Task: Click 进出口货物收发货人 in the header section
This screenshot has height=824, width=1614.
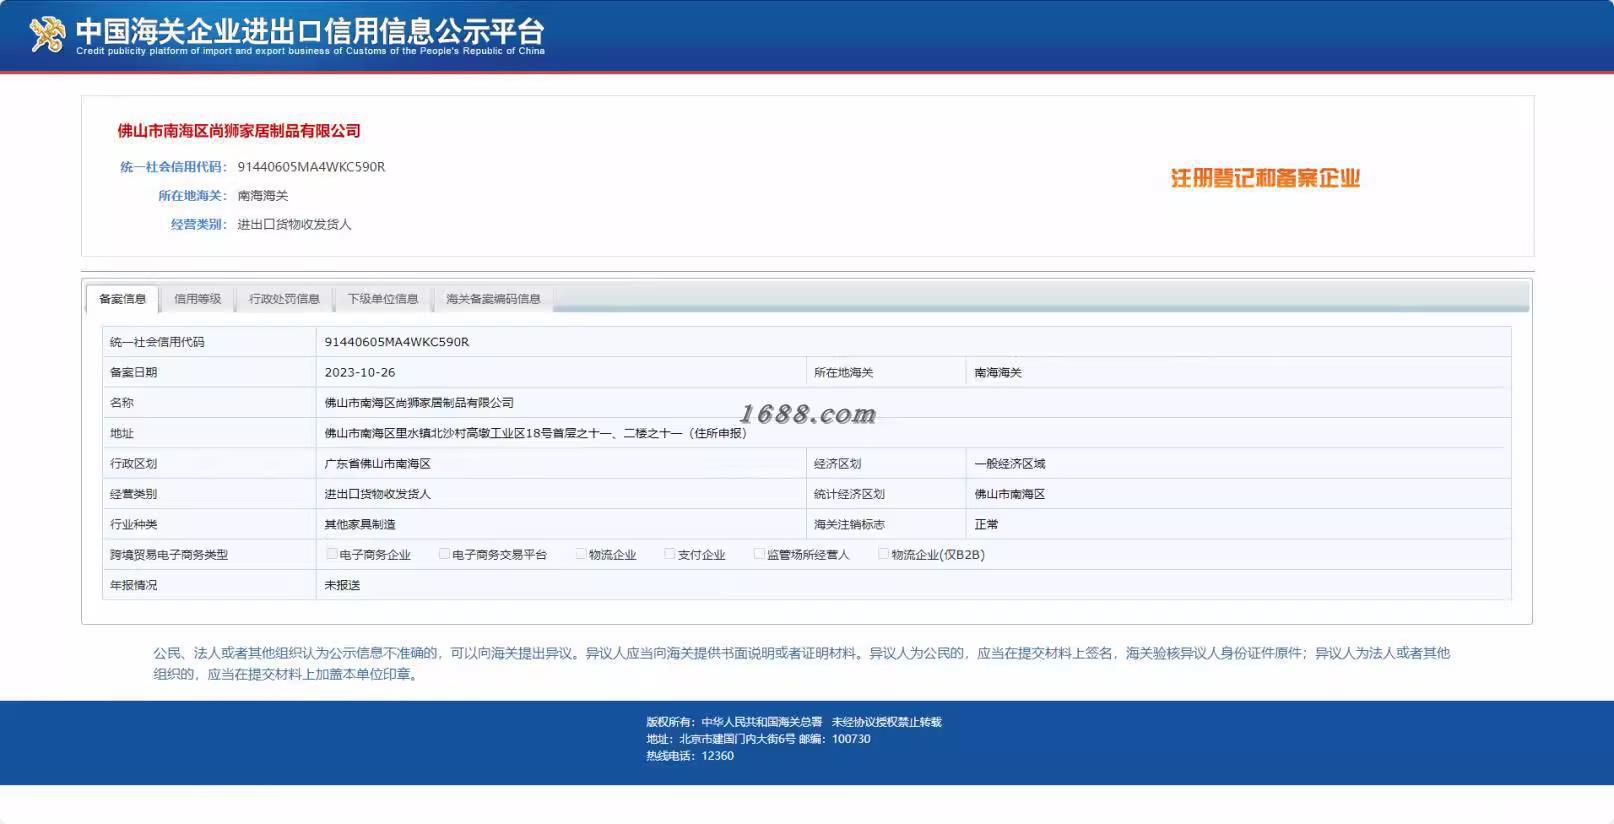Action: click(294, 225)
